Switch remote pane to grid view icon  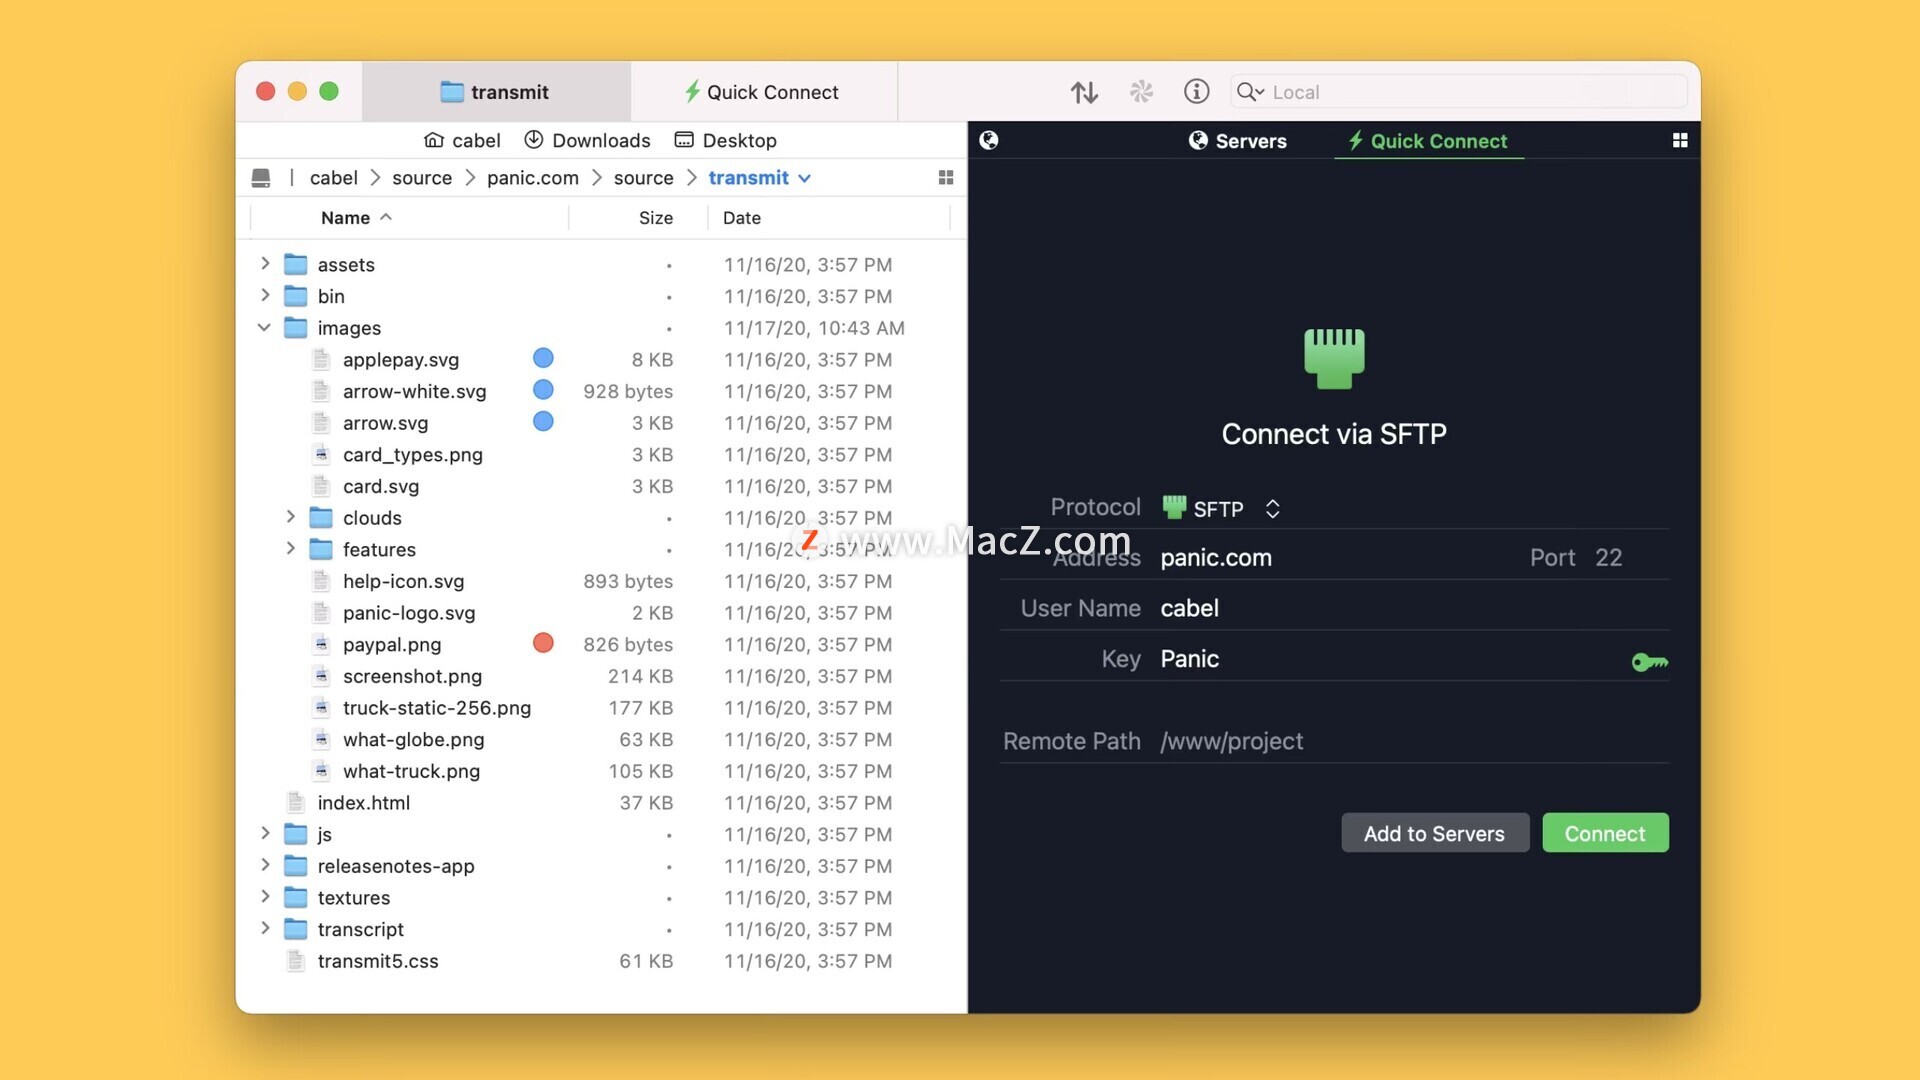pyautogui.click(x=1680, y=140)
